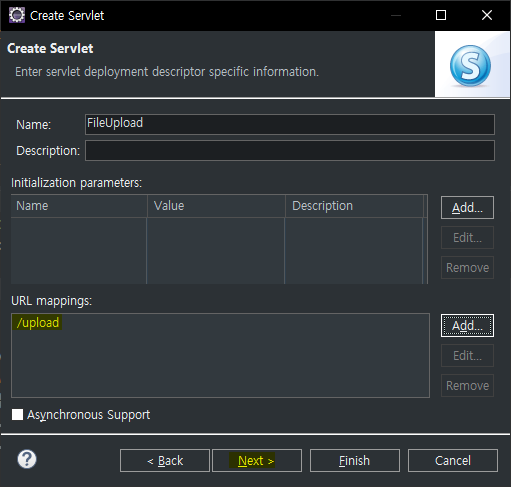Add a new URL mapping
Image resolution: width=511 pixels, height=487 pixels.
click(467, 326)
